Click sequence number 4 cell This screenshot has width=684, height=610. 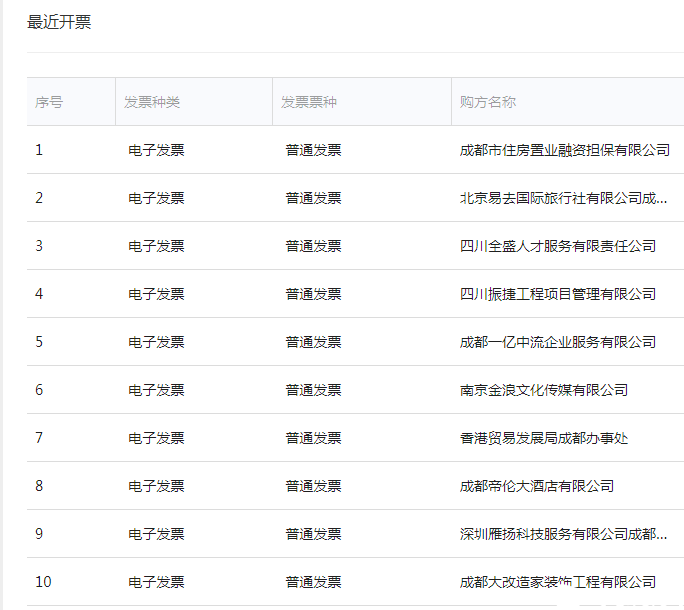tap(39, 294)
